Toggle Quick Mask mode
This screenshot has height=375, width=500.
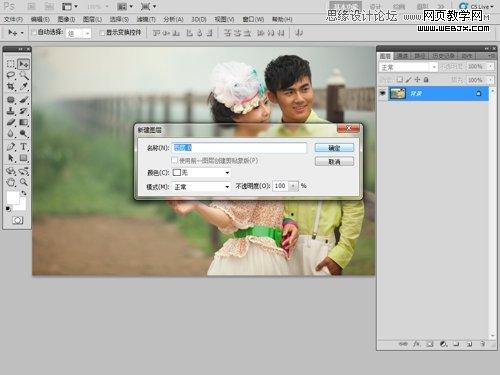coord(18,220)
